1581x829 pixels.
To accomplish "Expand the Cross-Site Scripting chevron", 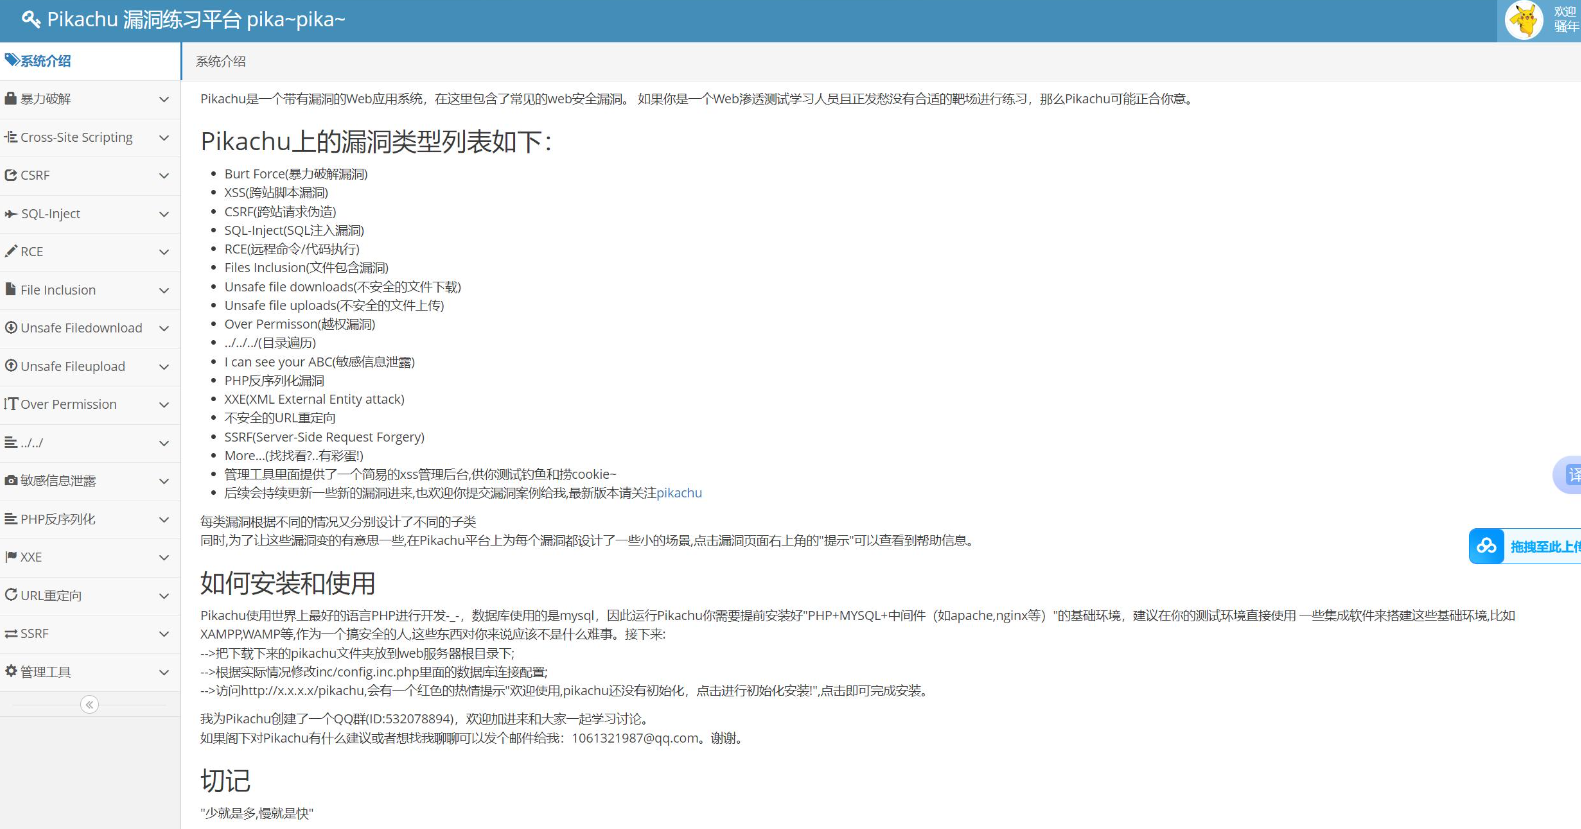I will (164, 137).
